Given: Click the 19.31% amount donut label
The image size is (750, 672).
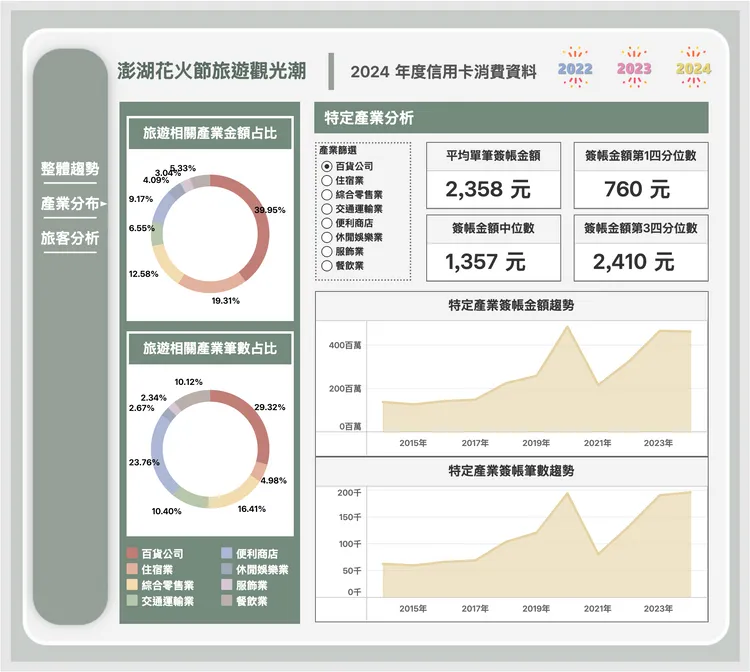Looking at the screenshot, I should point(226,301).
